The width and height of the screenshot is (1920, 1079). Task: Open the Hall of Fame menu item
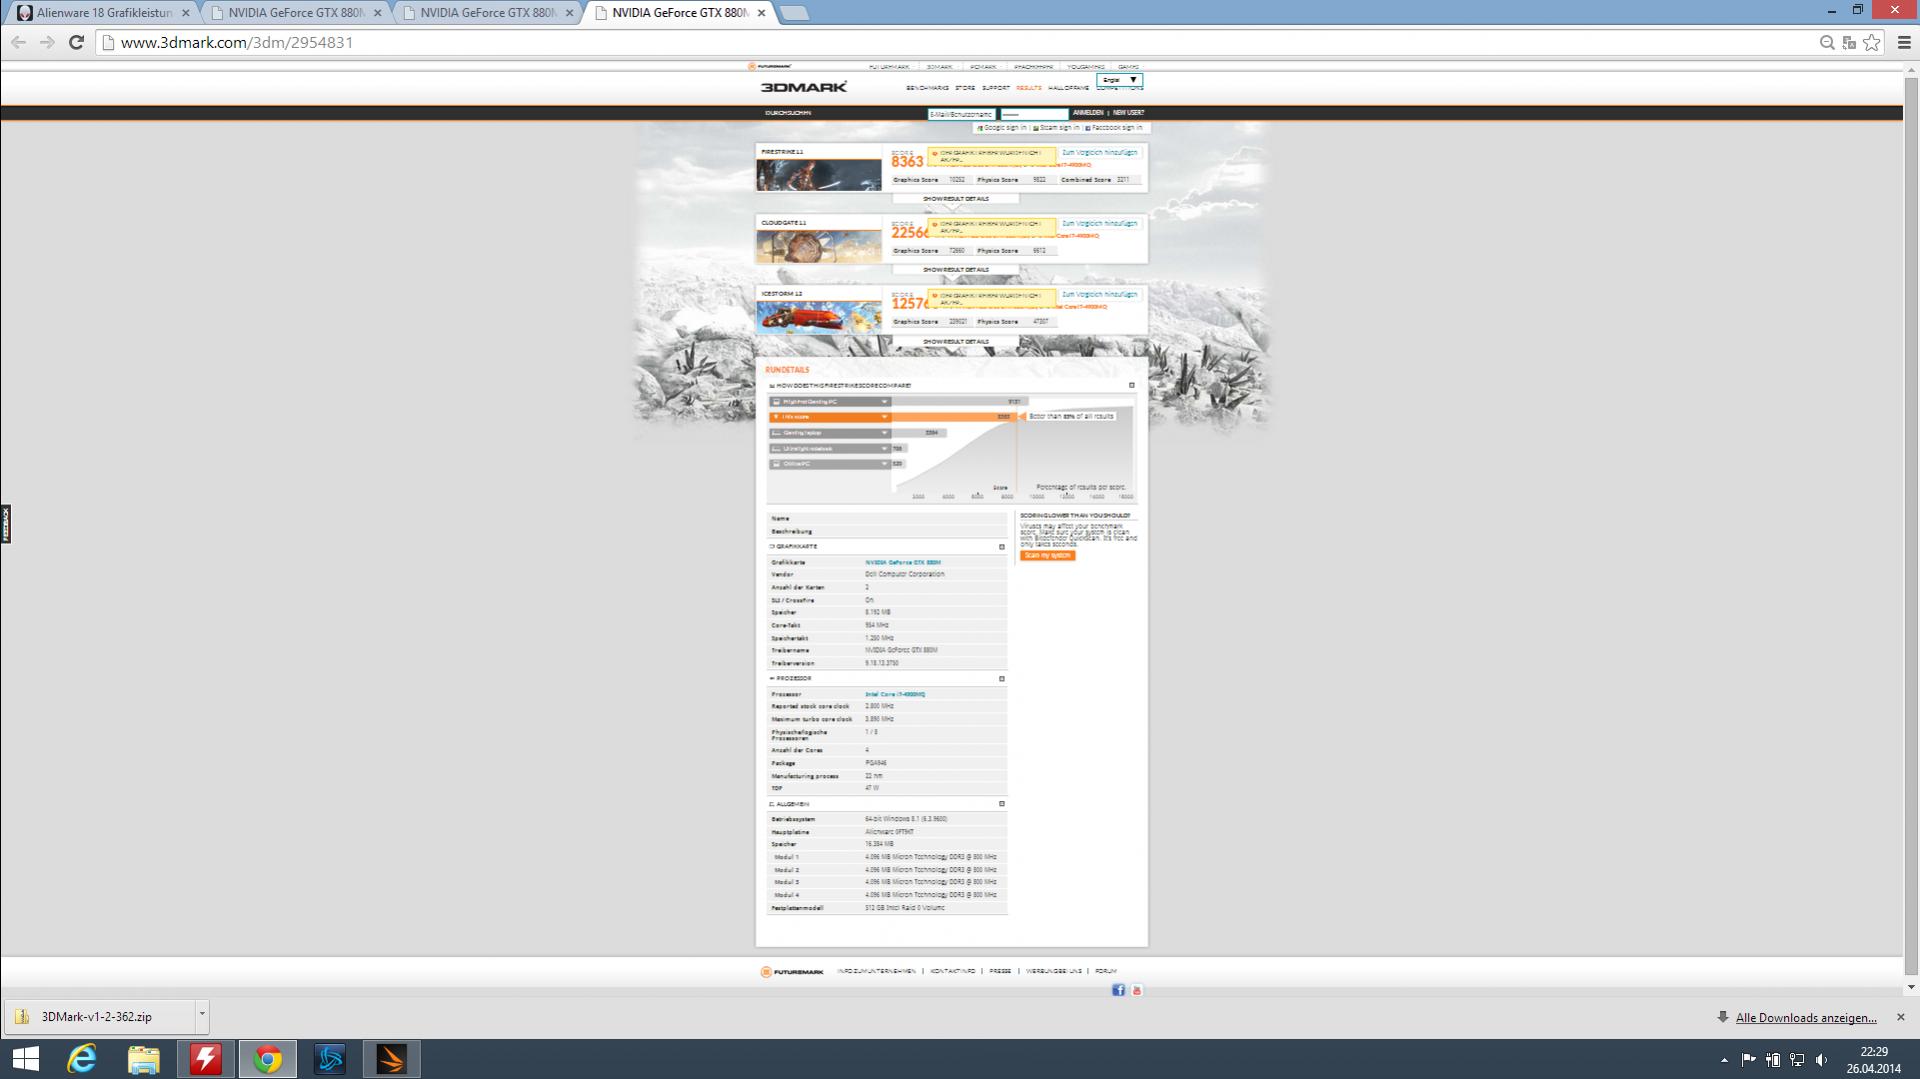pos(1068,88)
